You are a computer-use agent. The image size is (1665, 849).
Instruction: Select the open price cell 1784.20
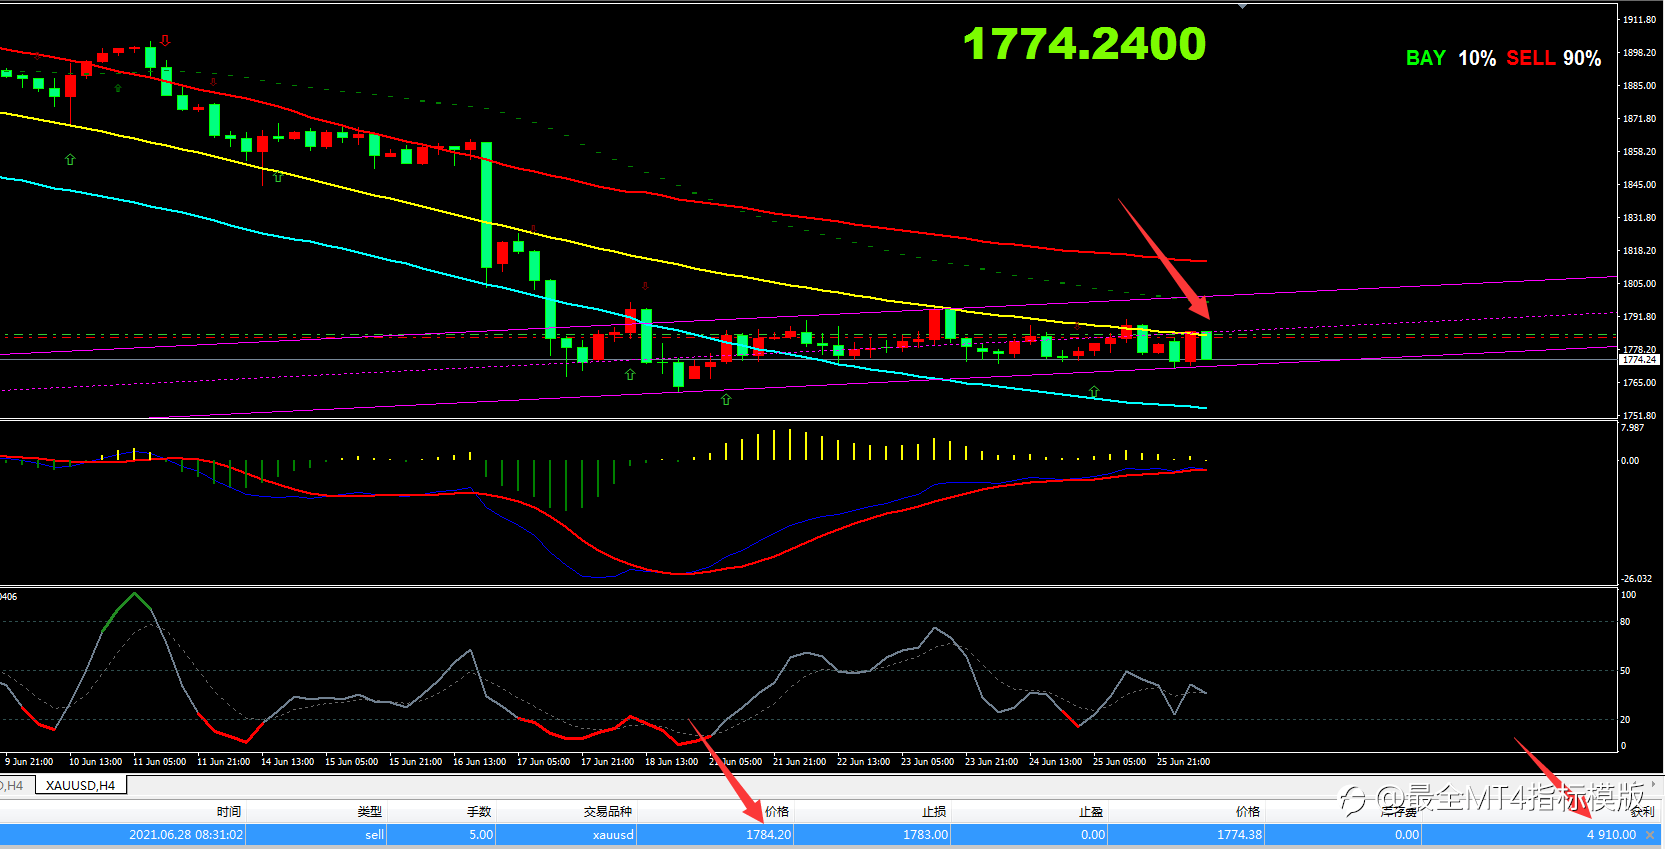coord(768,834)
